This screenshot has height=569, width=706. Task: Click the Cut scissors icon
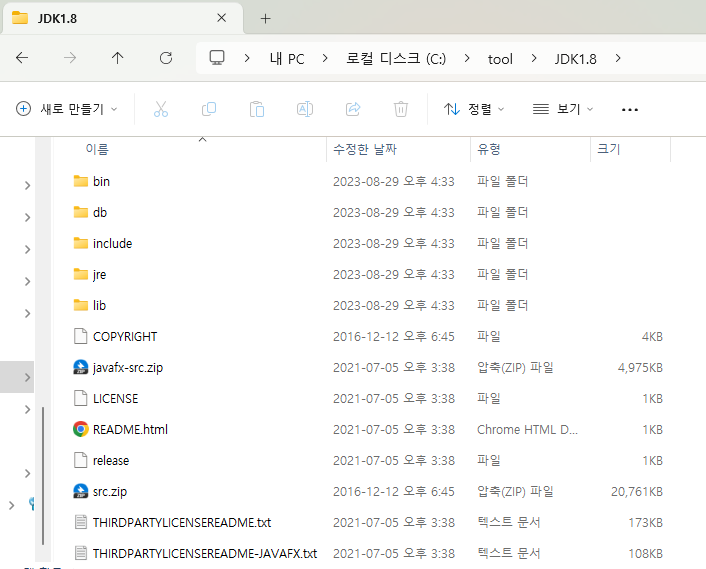tap(161, 109)
